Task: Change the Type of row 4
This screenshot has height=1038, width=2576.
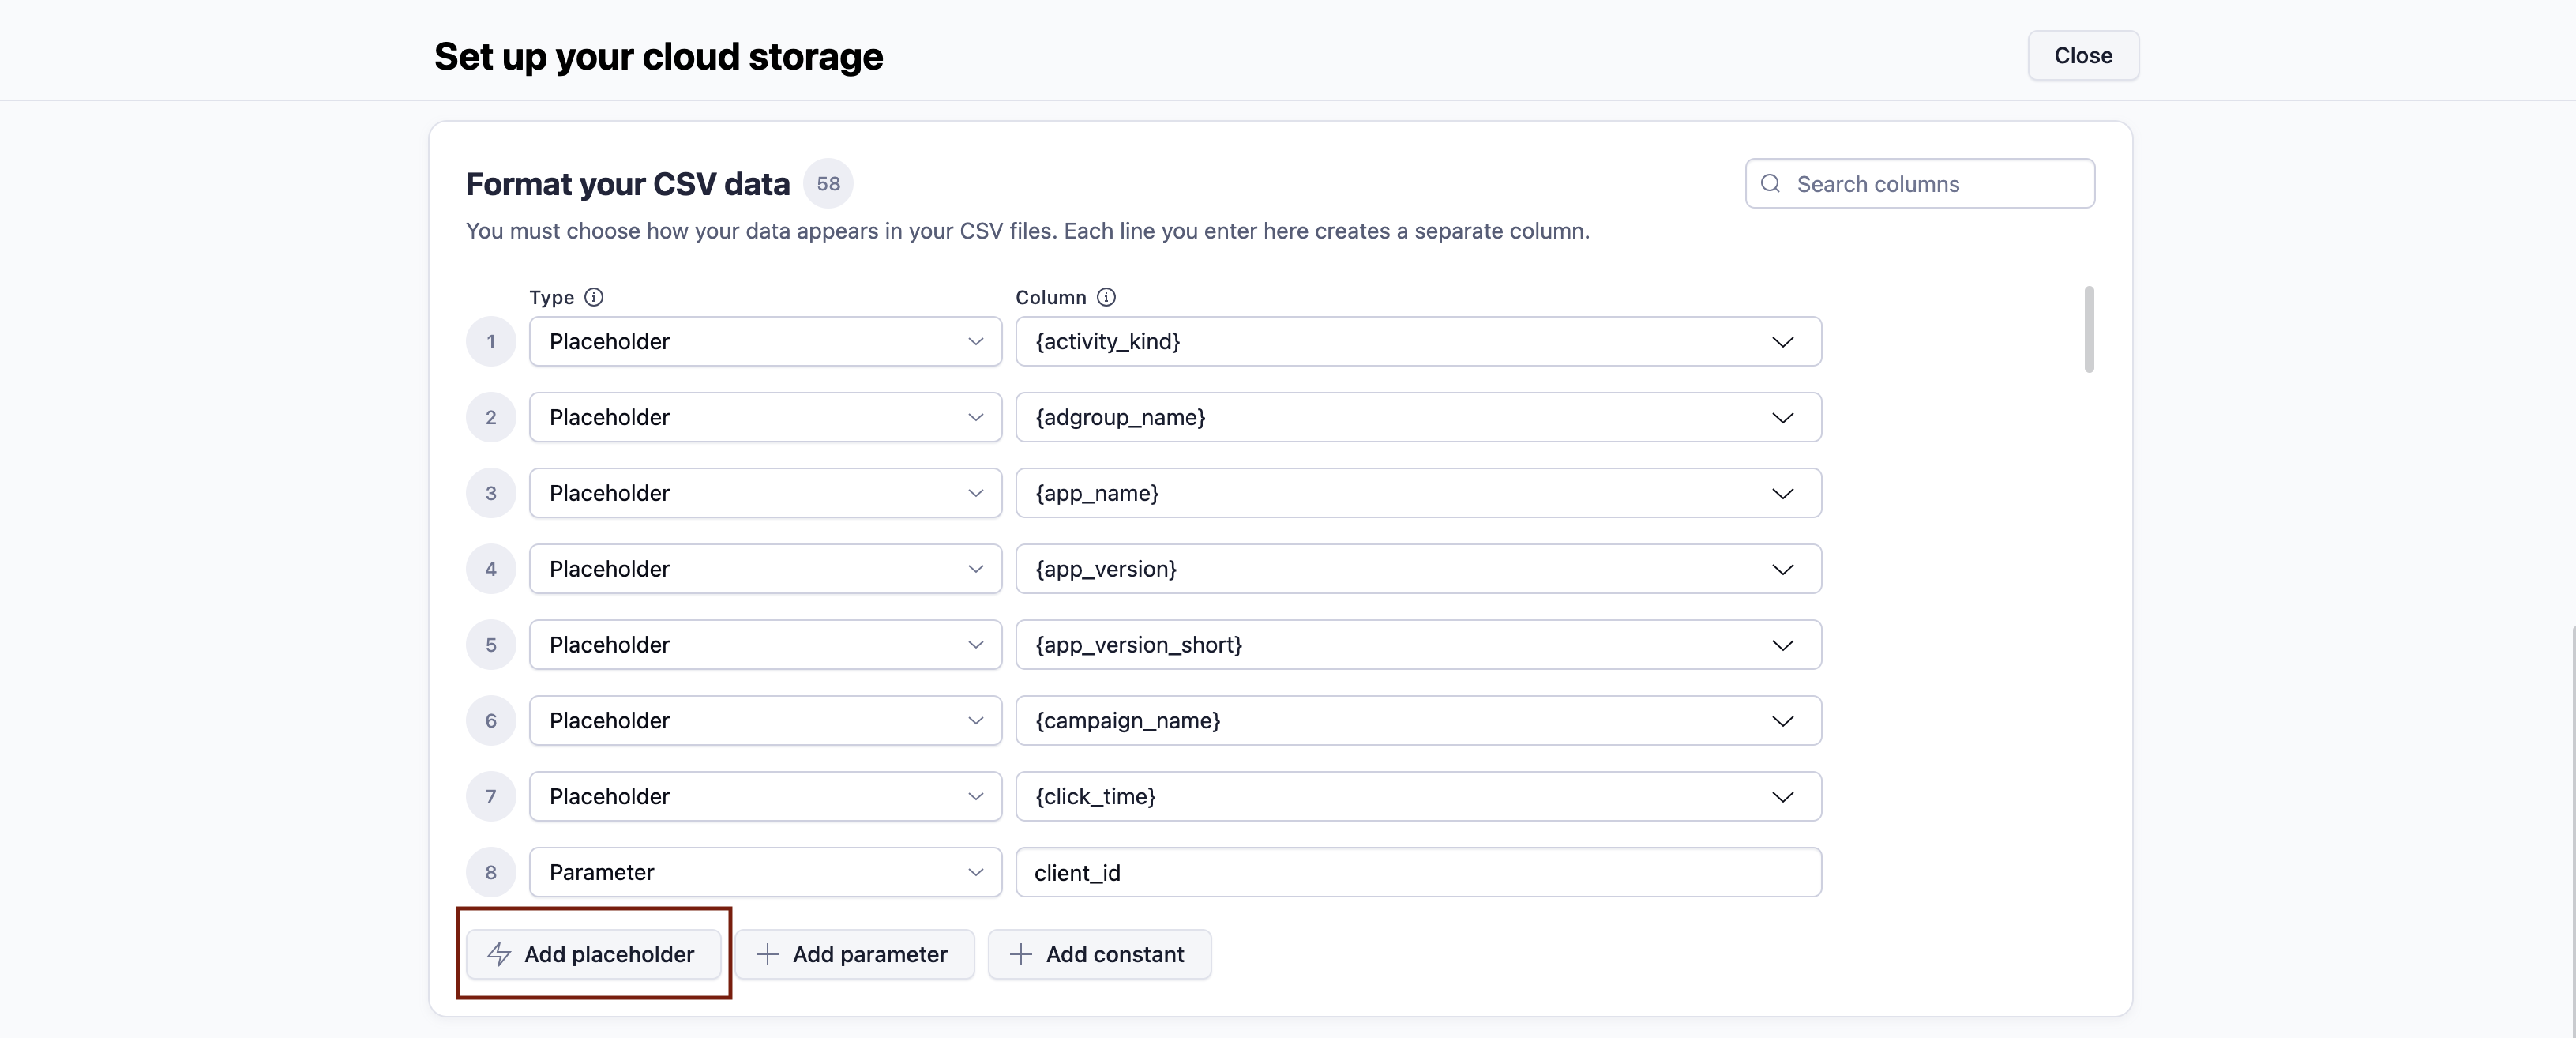Action: pyautogui.click(x=765, y=569)
